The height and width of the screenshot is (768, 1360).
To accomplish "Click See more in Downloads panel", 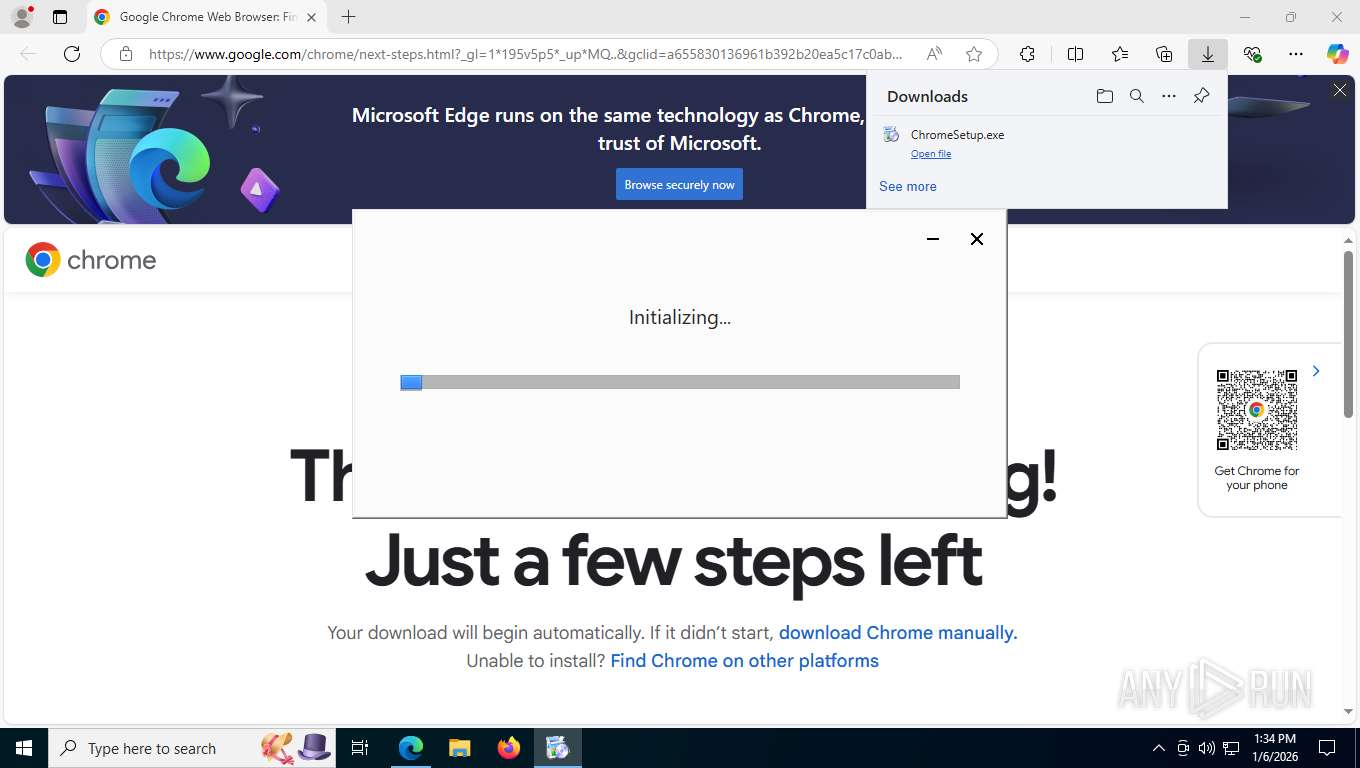I will [x=908, y=186].
